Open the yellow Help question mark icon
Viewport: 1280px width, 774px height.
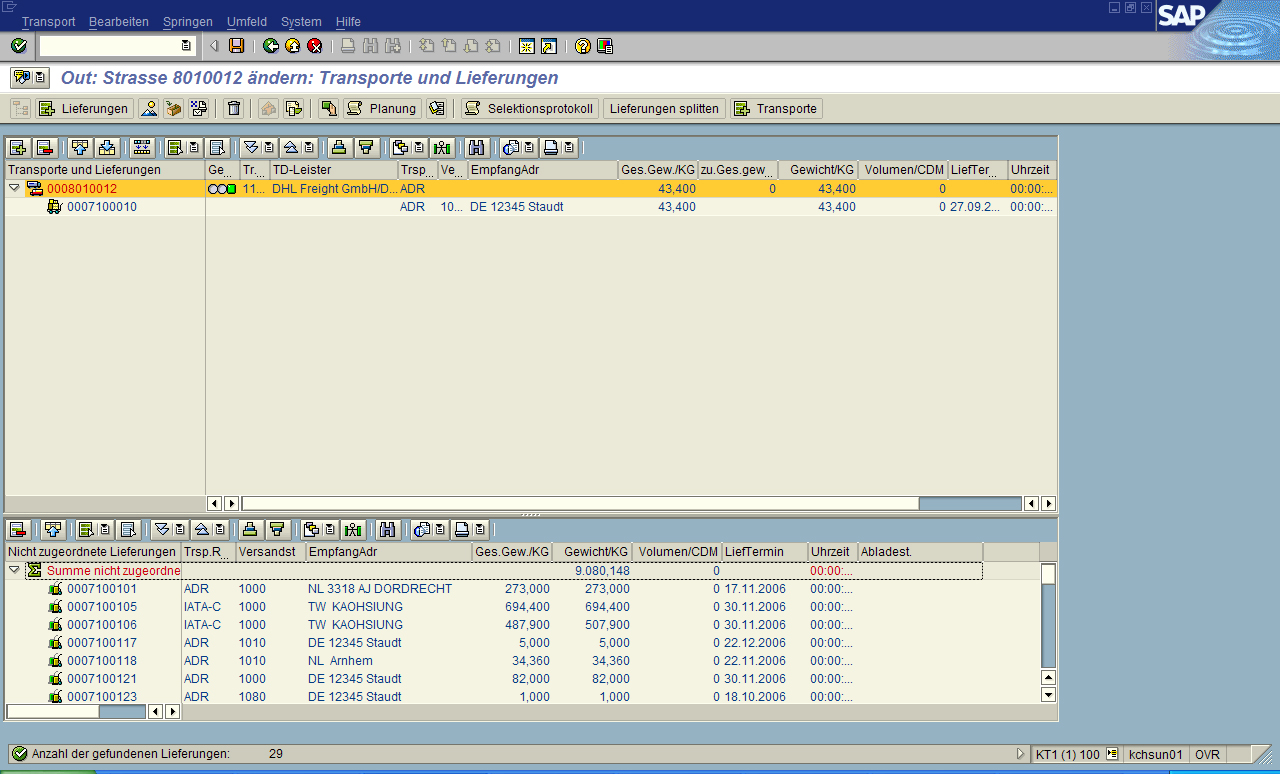coord(582,46)
